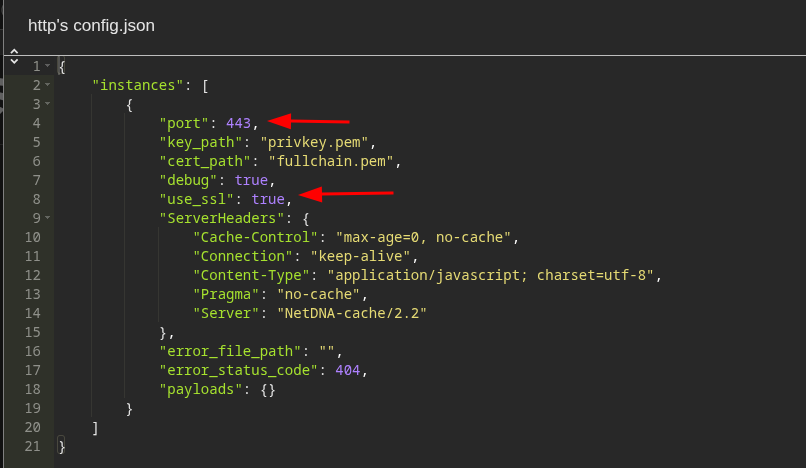Click the "fullchain.pem" string value
The height and width of the screenshot is (468, 806).
(331, 161)
